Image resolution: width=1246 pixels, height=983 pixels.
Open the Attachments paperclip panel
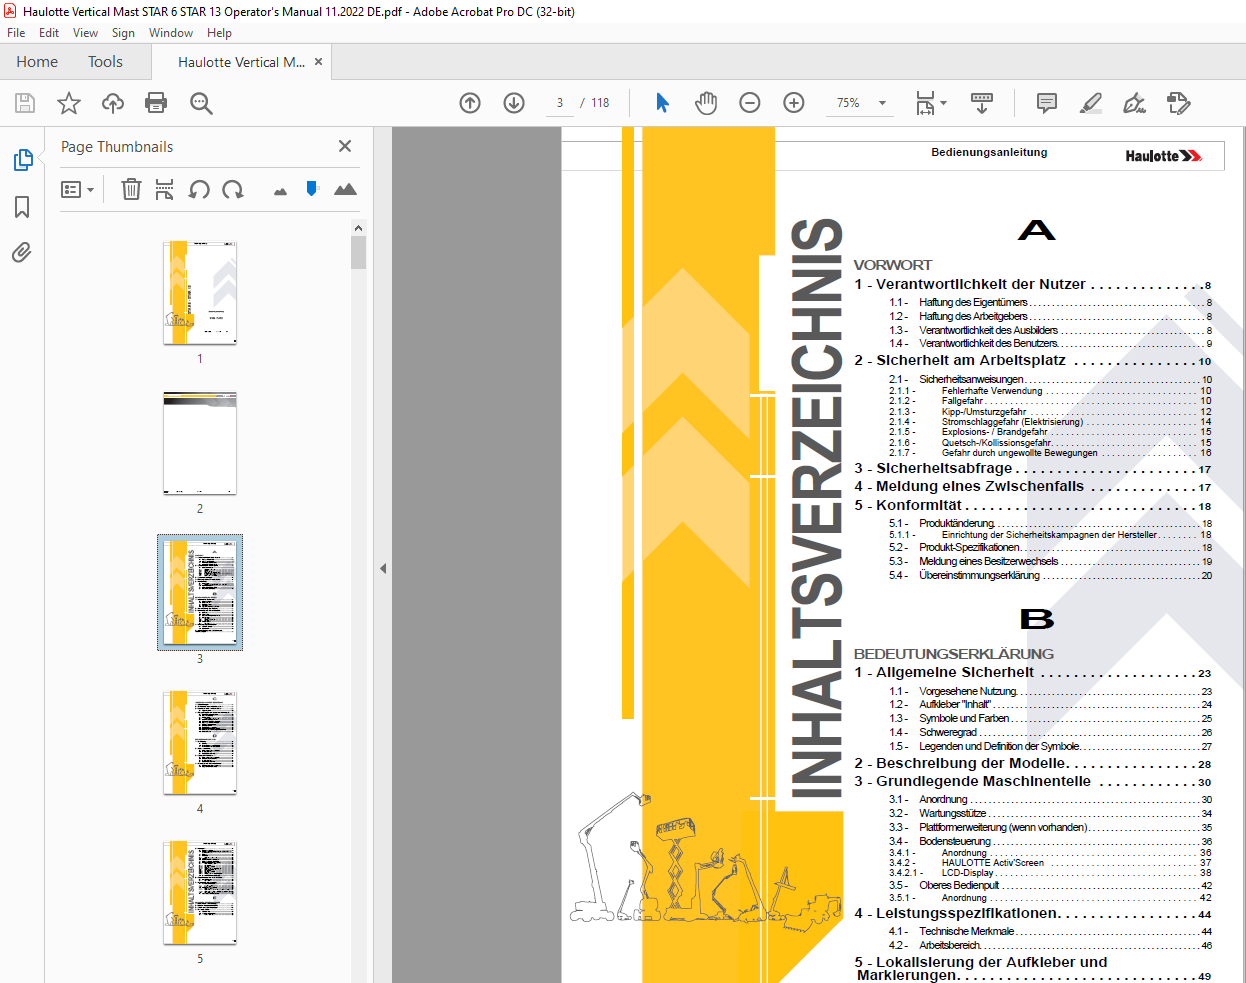pyautogui.click(x=22, y=252)
